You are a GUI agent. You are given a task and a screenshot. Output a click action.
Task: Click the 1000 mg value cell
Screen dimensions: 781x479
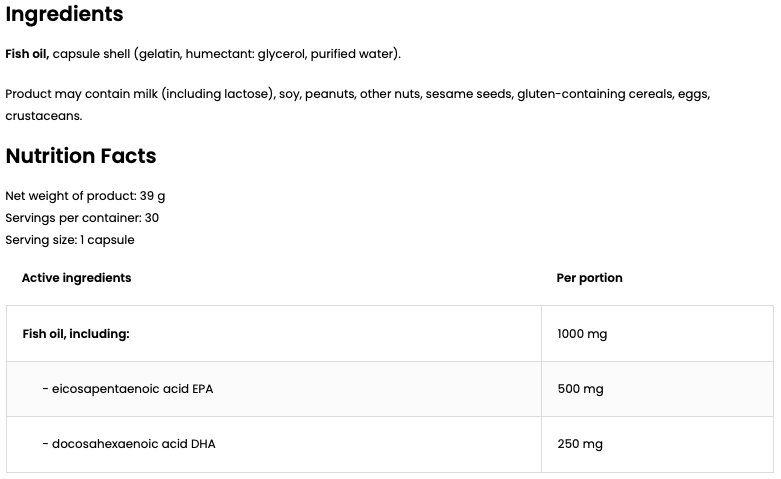582,334
